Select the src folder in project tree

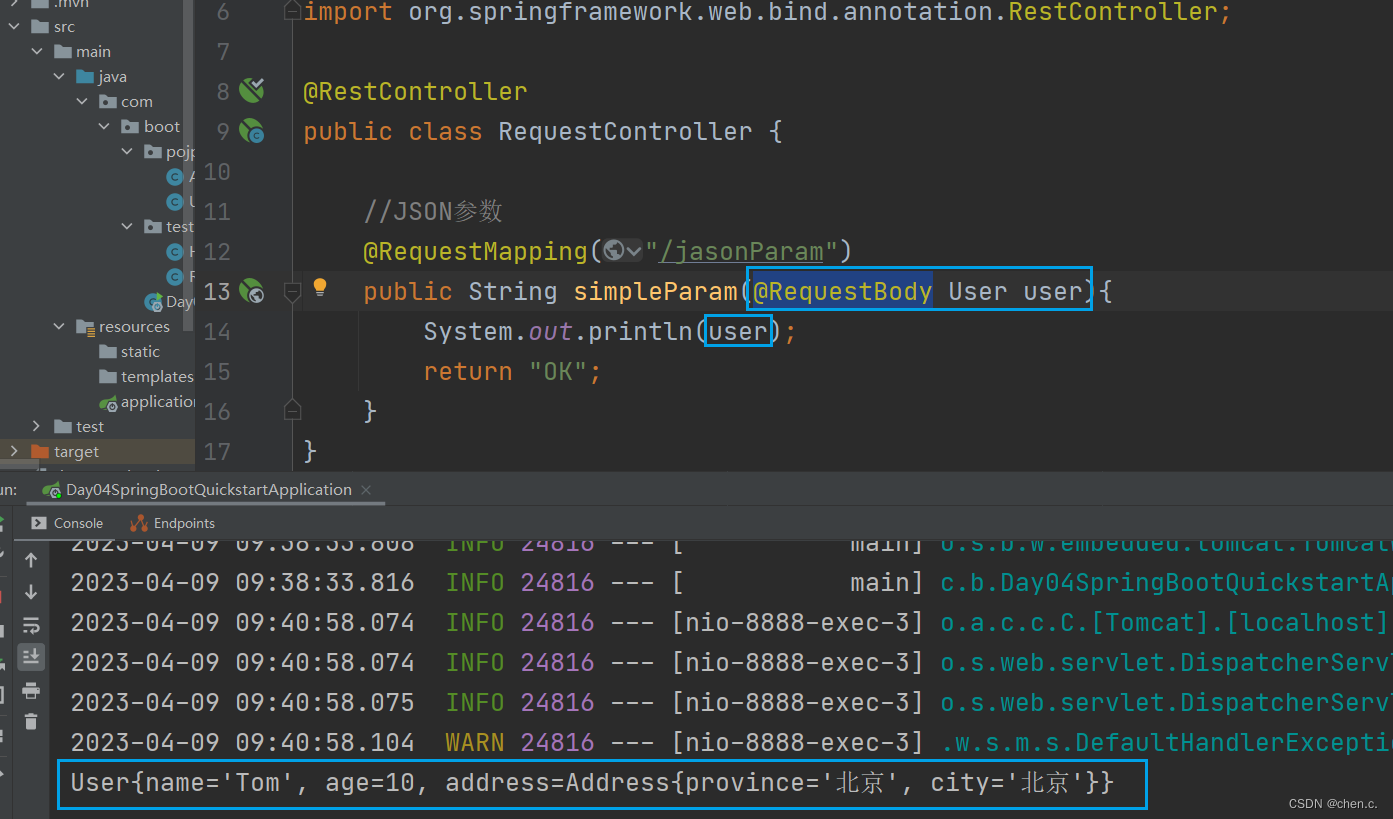(x=53, y=26)
